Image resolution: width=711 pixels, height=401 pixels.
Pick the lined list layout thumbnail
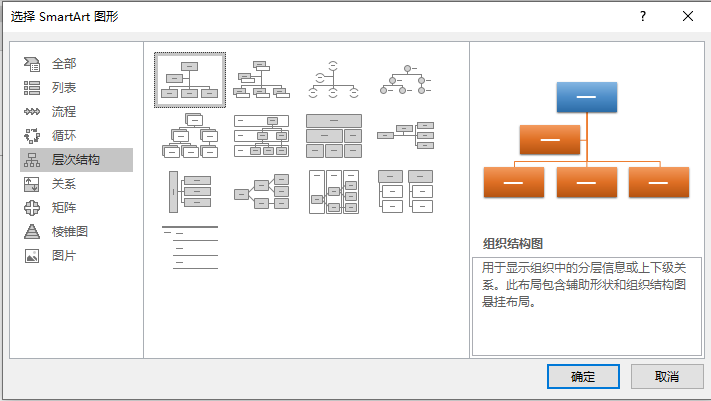[190, 248]
